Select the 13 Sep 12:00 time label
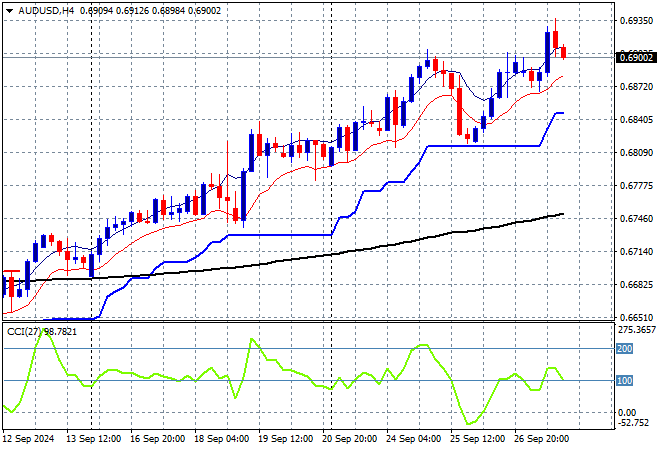This screenshot has height=450, width=660. [93, 439]
